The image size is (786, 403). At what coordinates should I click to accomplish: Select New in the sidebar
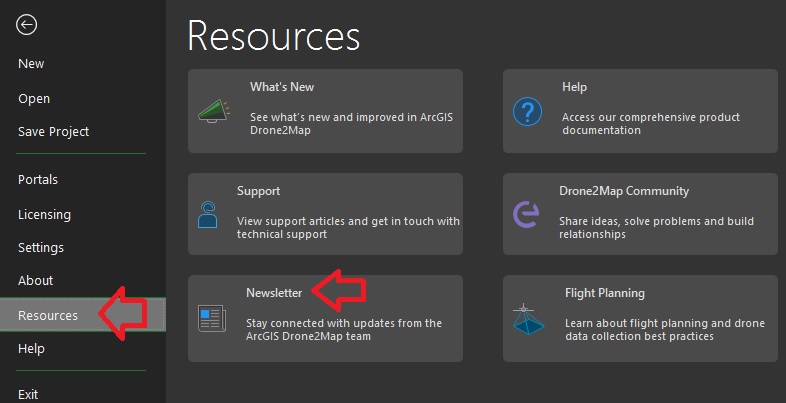pos(31,64)
